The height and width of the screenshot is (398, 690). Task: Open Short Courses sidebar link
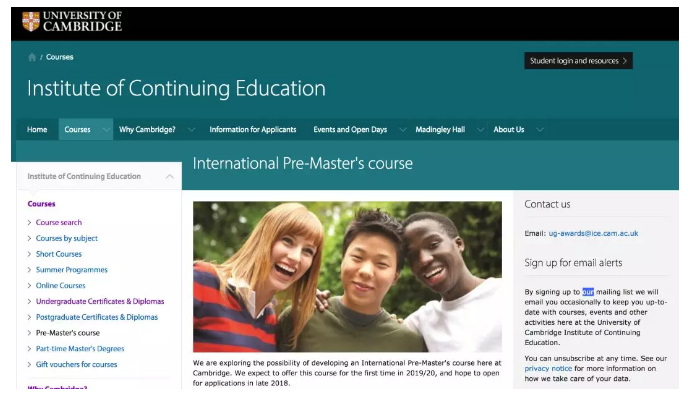coord(59,254)
